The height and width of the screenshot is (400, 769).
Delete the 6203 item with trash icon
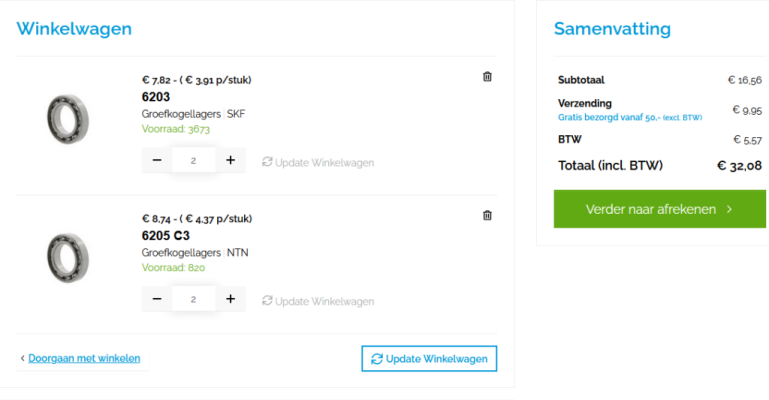(x=487, y=76)
